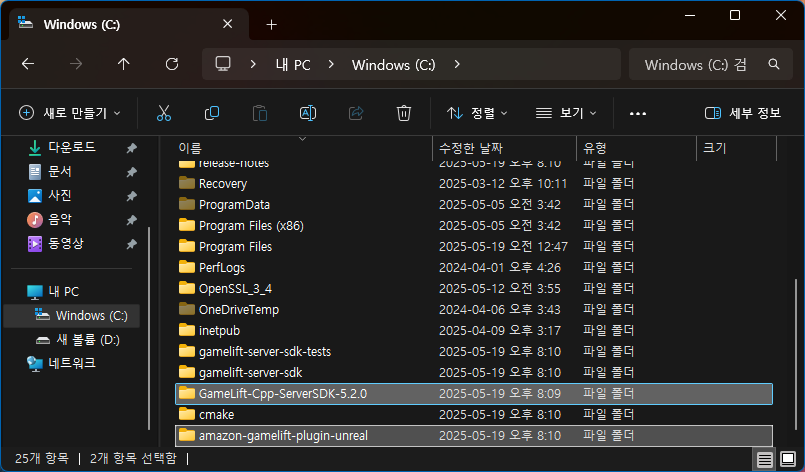The image size is (805, 472).
Task: Select the Recovery folder row
Action: pyautogui.click(x=473, y=183)
